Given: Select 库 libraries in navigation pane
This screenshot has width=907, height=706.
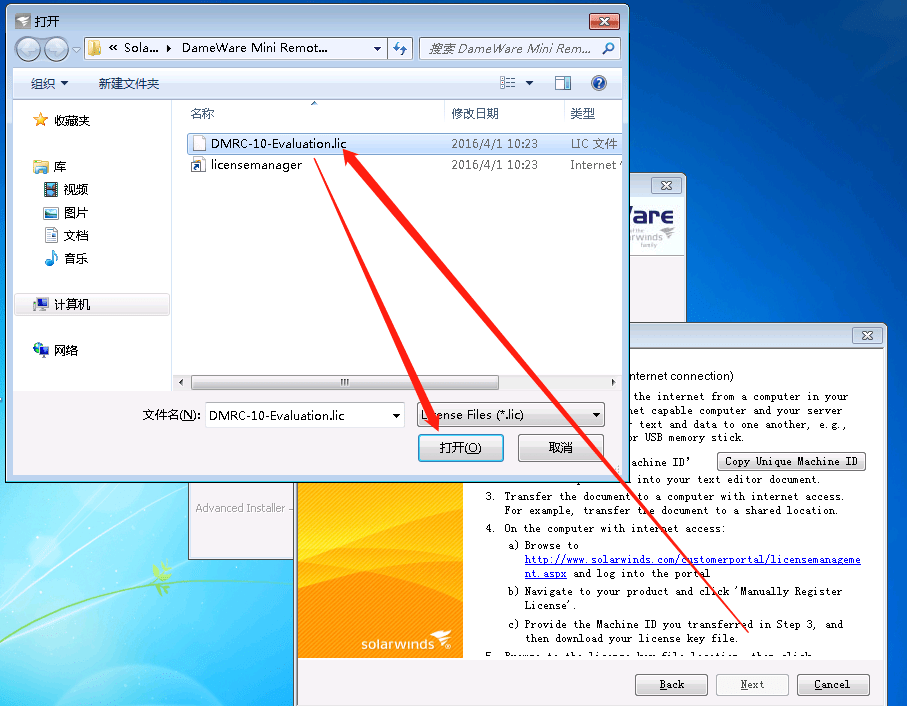Looking at the screenshot, I should (60, 167).
